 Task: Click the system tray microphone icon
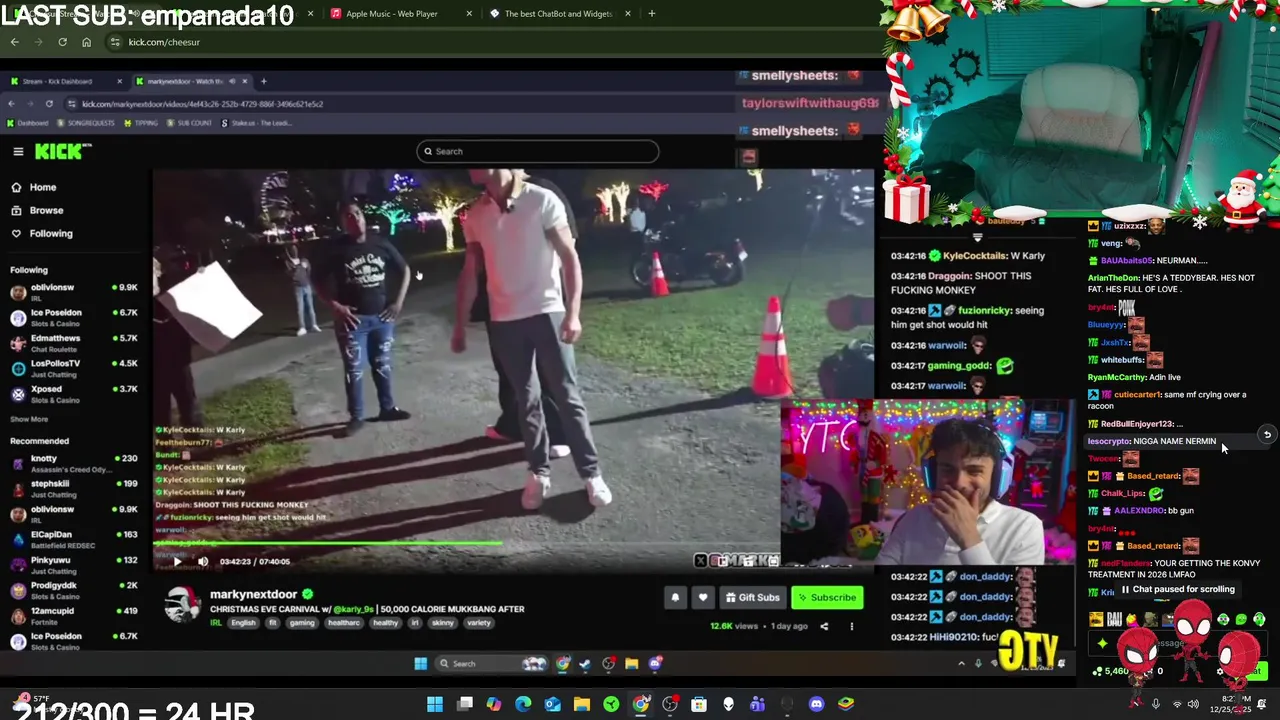point(1156,704)
